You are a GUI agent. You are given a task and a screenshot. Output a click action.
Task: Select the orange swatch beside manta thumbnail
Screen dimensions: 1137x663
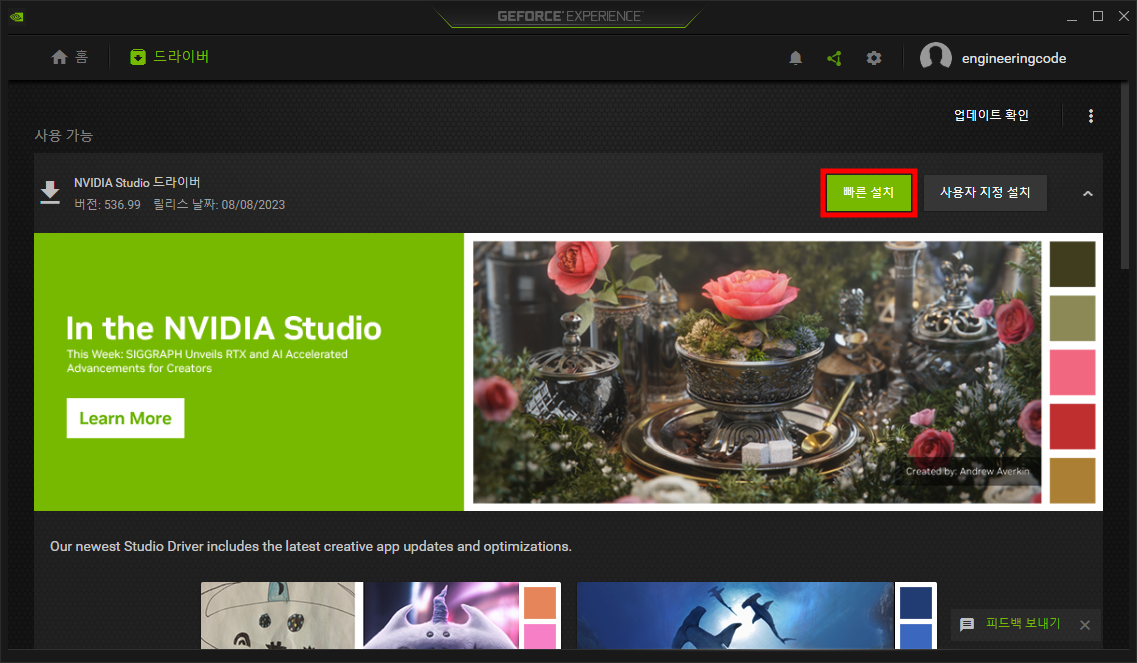539,603
